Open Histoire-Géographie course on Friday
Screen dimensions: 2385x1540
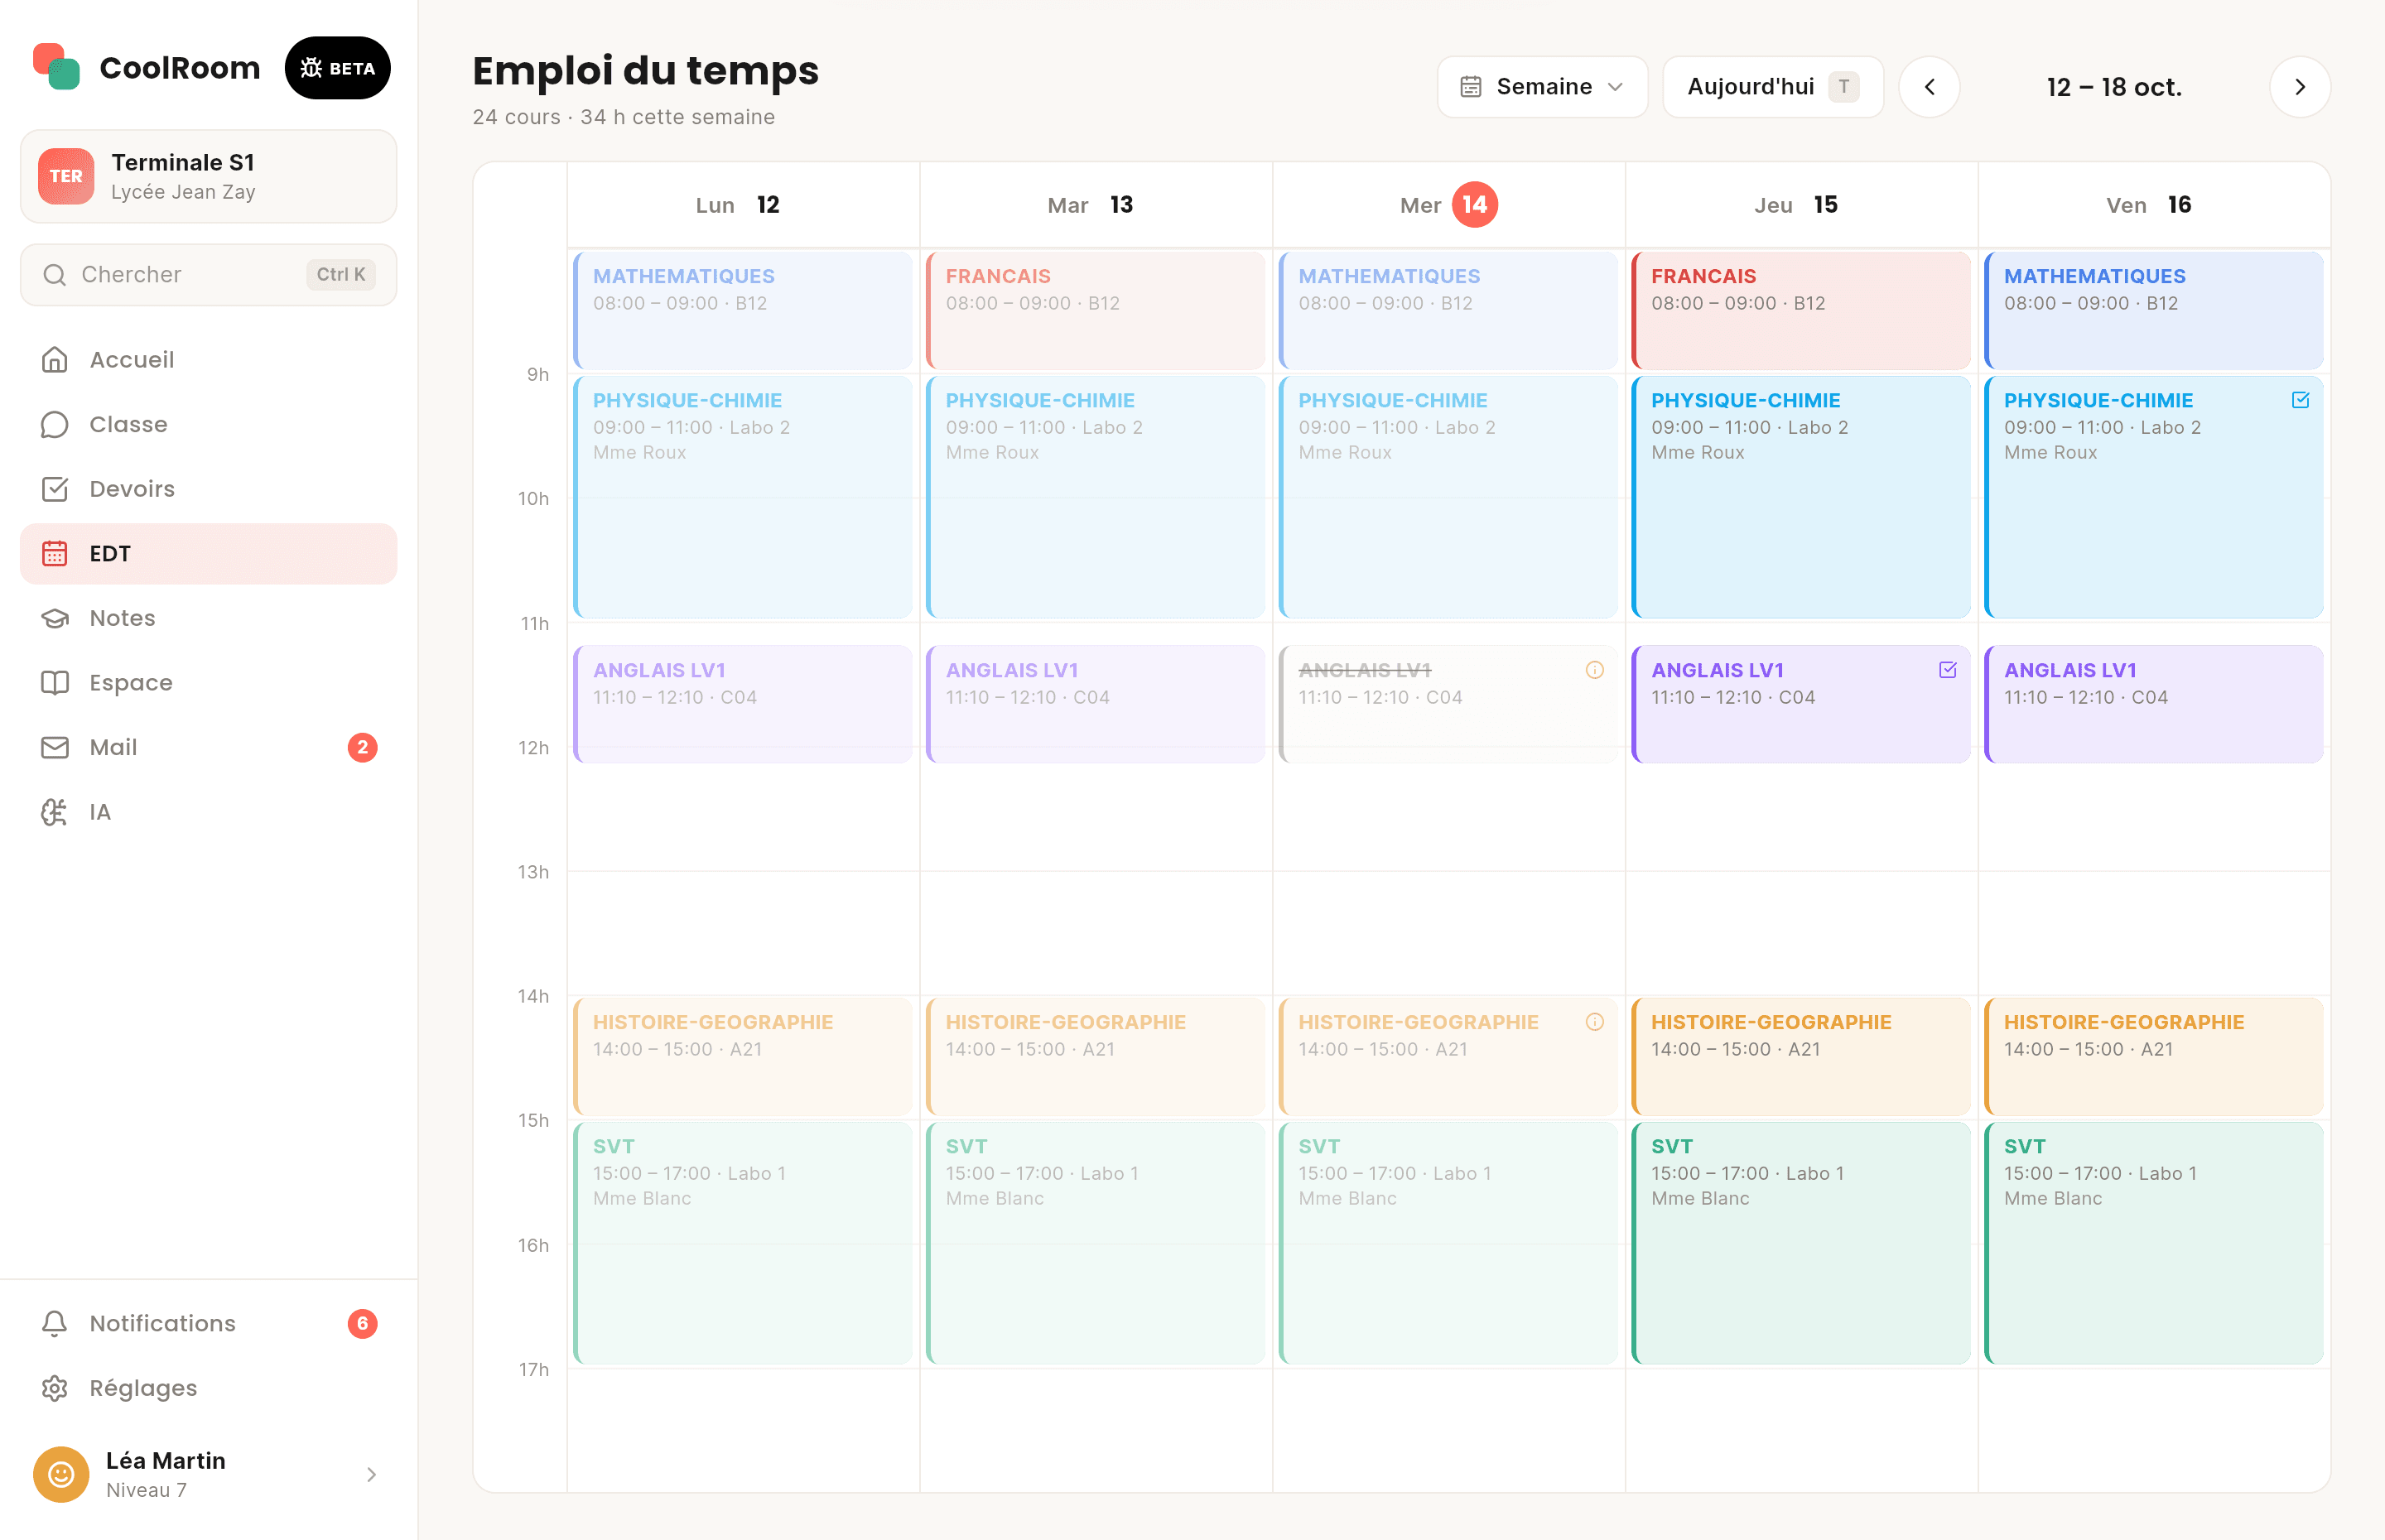pyautogui.click(x=2154, y=1056)
